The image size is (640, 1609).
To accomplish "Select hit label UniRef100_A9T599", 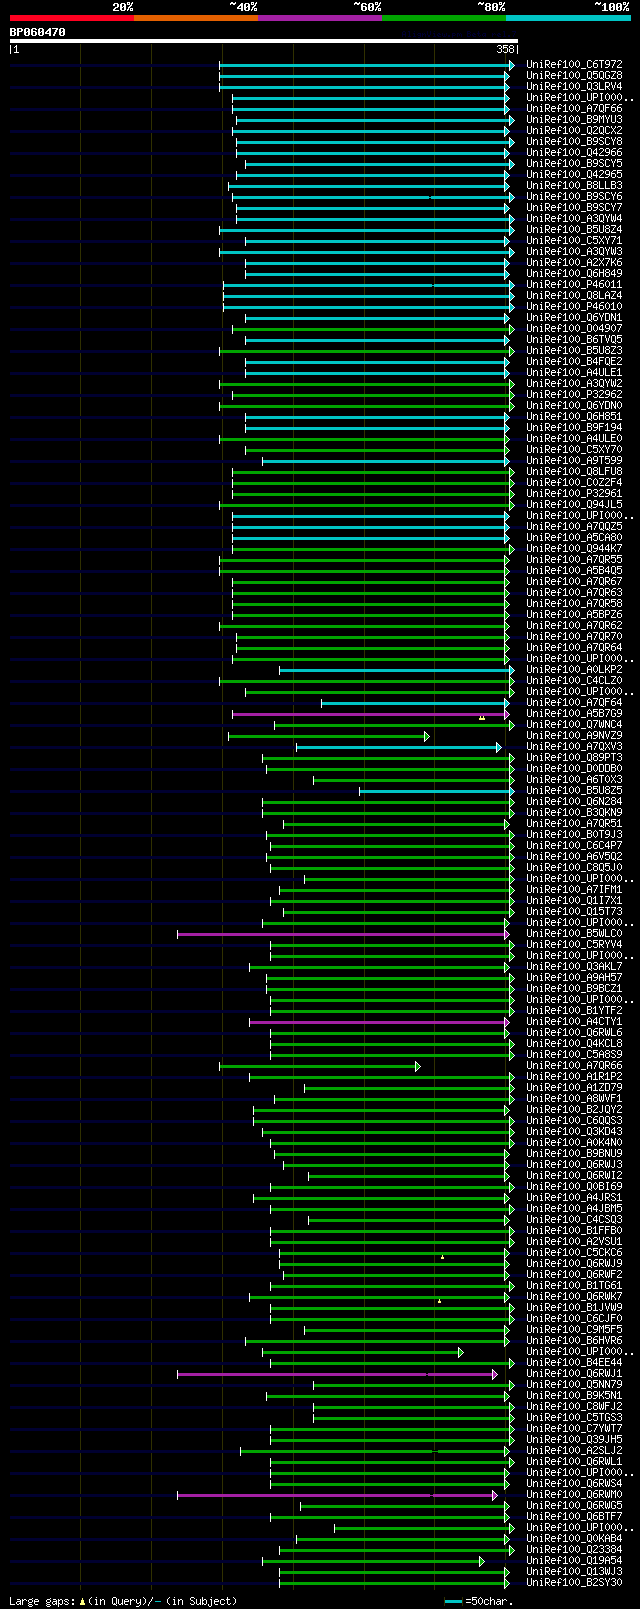I will 574,460.
